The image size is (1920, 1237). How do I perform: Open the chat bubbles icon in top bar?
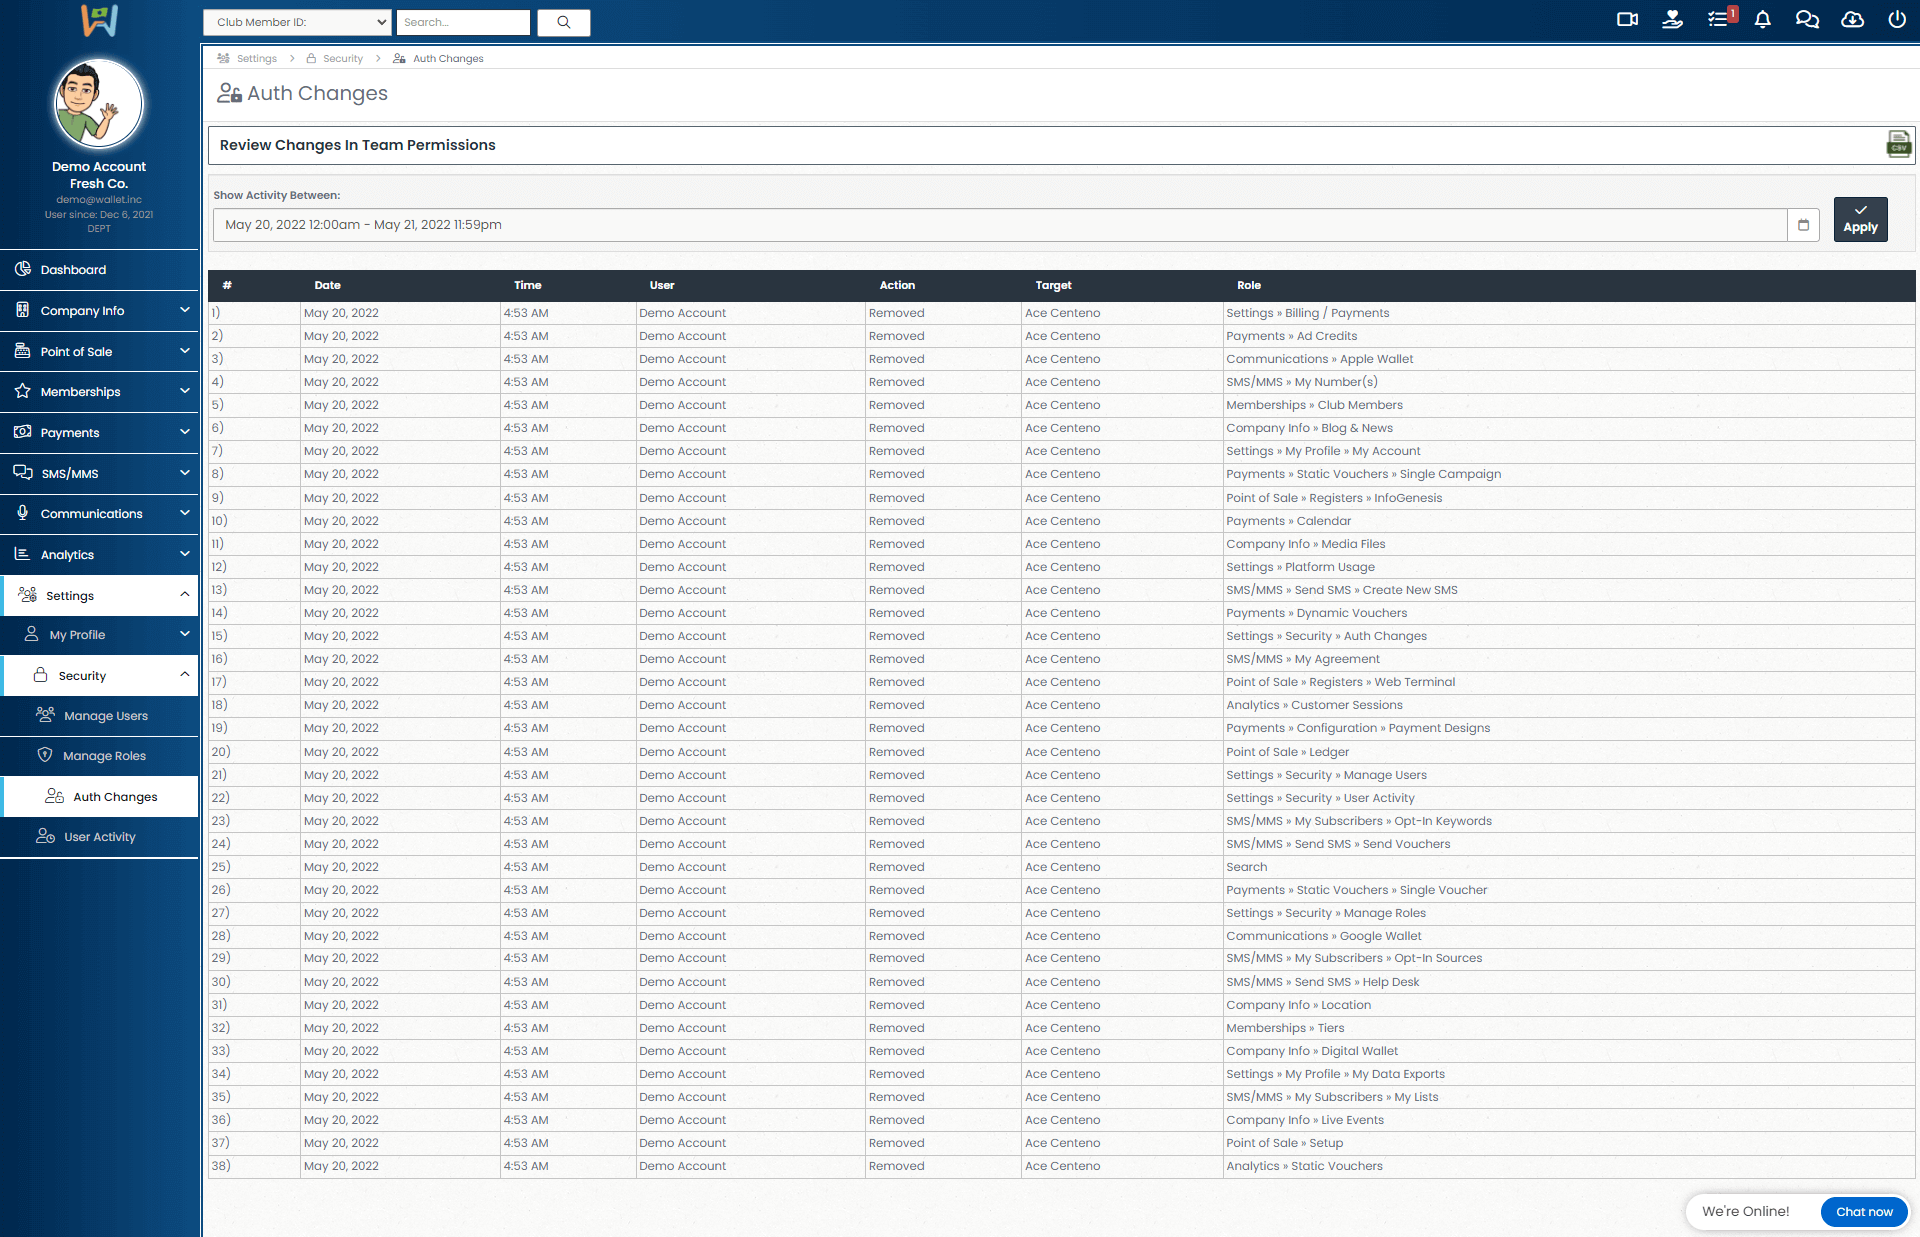[1807, 19]
